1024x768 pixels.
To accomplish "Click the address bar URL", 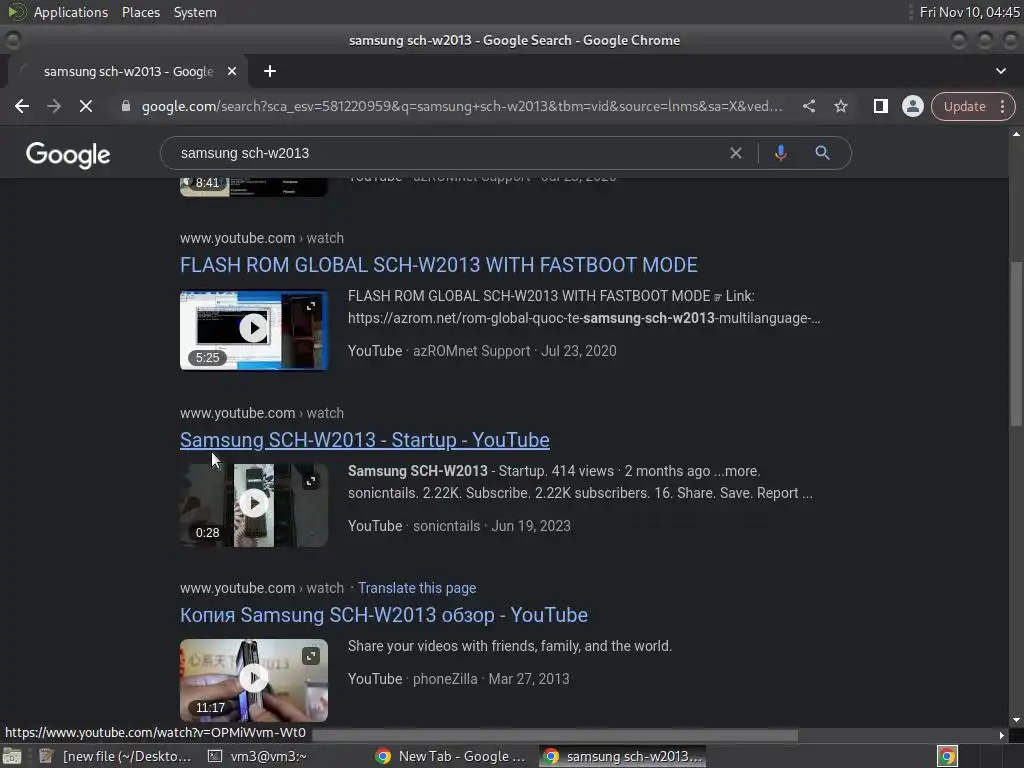I will (462, 106).
